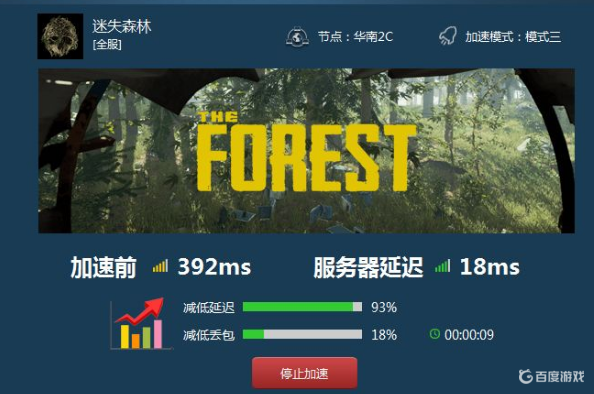Click the 93% latency reduction value
Viewport: 594px width, 394px height.
click(x=384, y=307)
